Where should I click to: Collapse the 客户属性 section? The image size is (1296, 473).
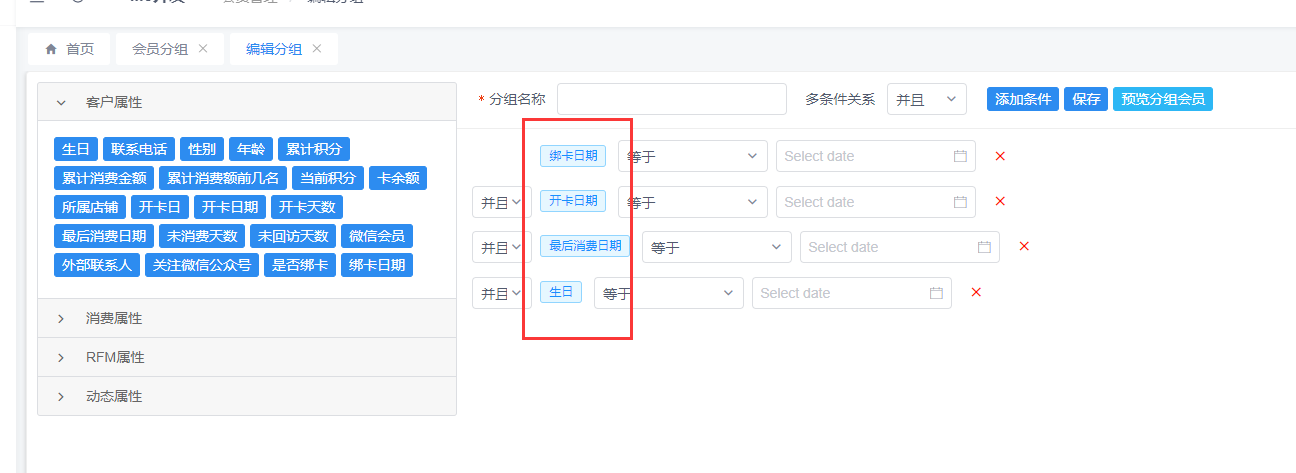[61, 102]
